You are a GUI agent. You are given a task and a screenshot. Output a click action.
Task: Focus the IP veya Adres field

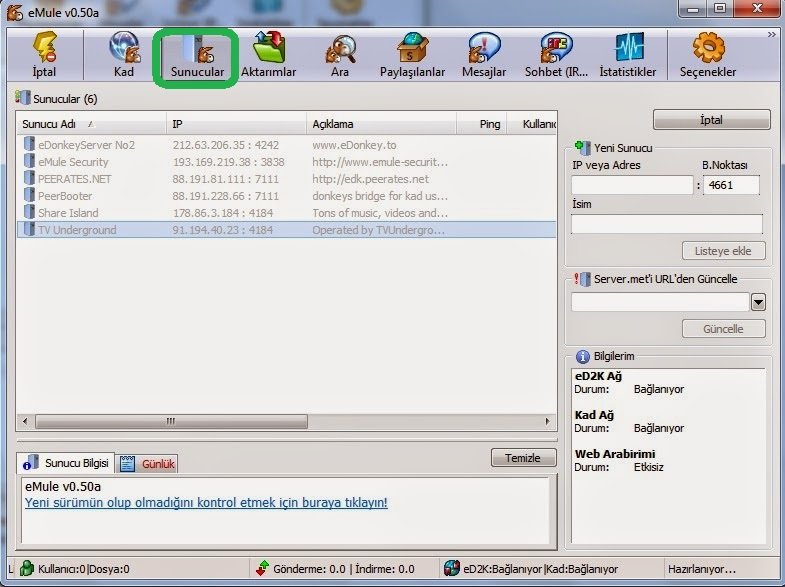pyautogui.click(x=632, y=185)
